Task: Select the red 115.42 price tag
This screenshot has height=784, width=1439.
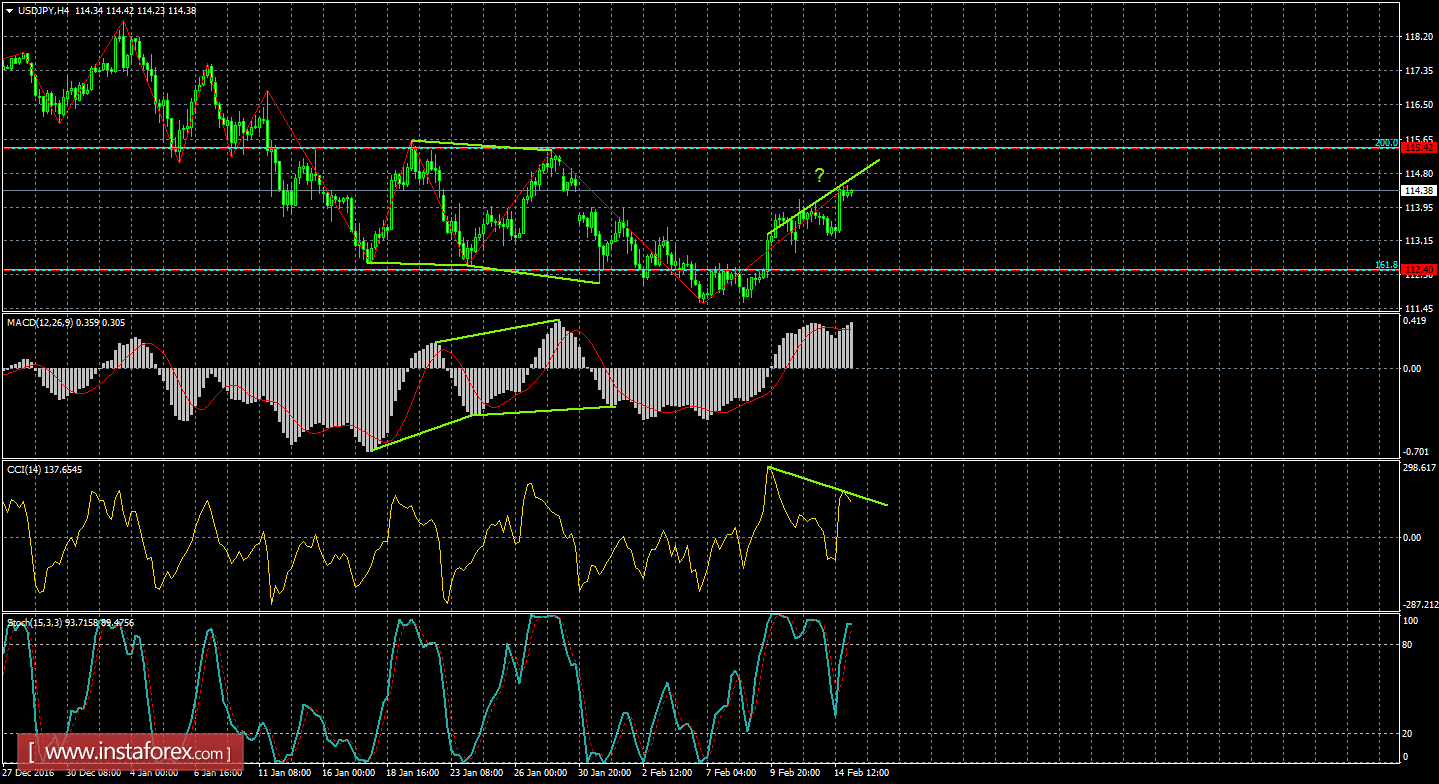Action: tap(1417, 147)
